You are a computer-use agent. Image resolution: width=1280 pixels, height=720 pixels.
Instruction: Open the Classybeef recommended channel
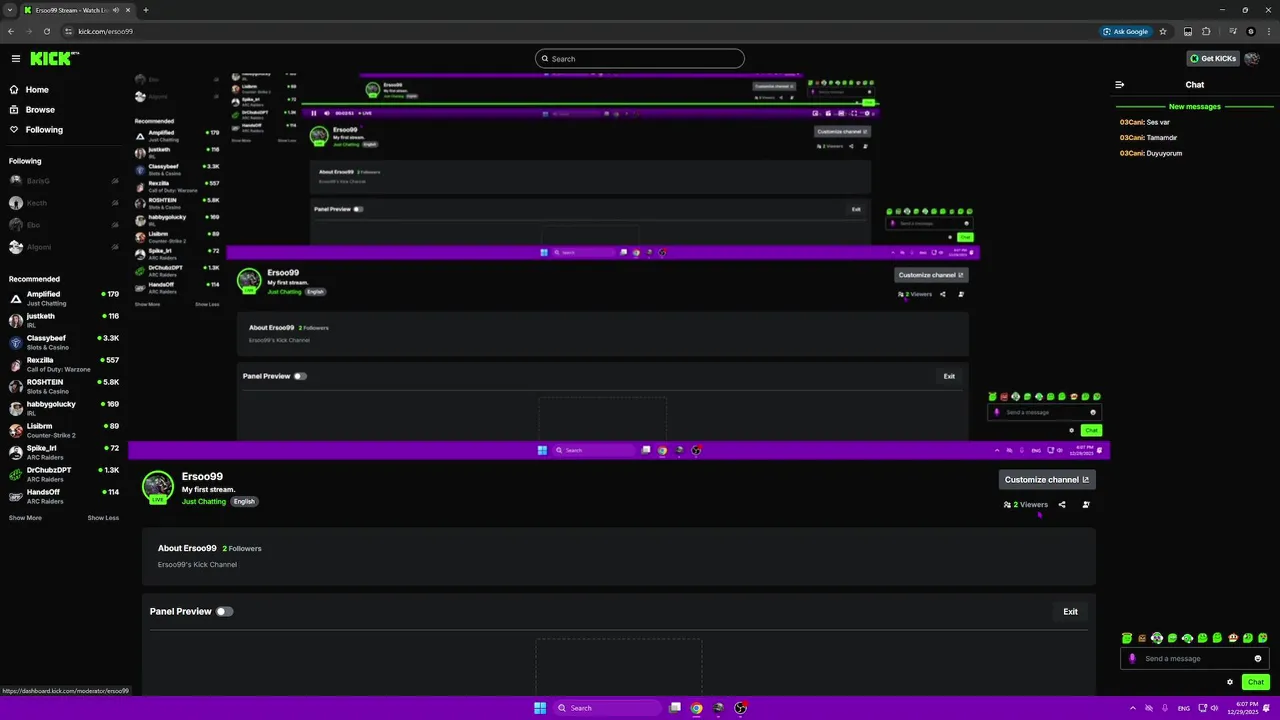click(x=64, y=342)
